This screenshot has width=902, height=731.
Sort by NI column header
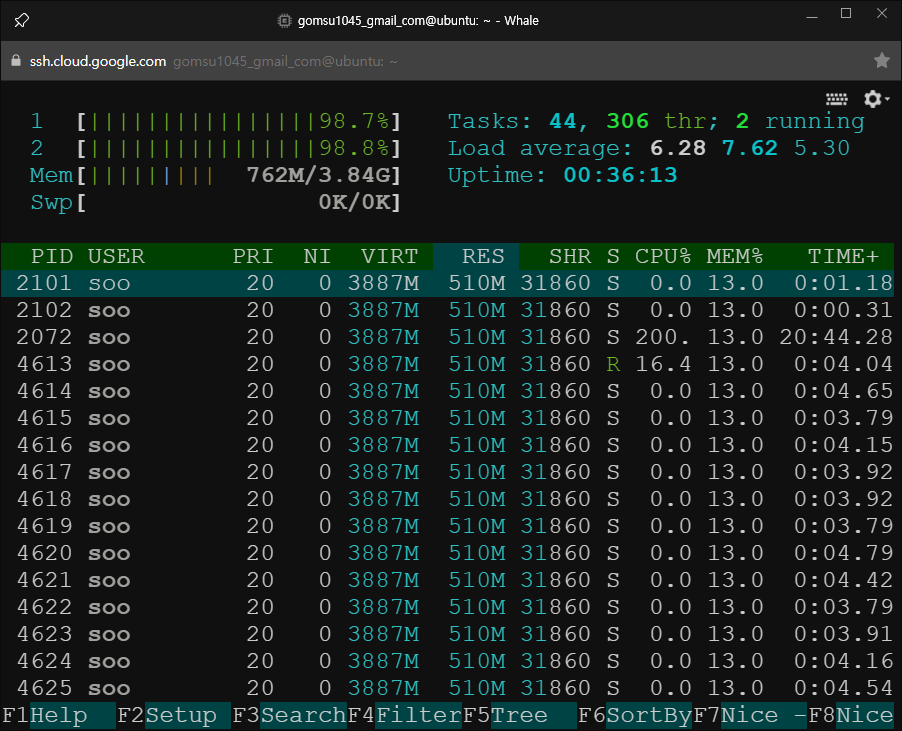tap(318, 256)
